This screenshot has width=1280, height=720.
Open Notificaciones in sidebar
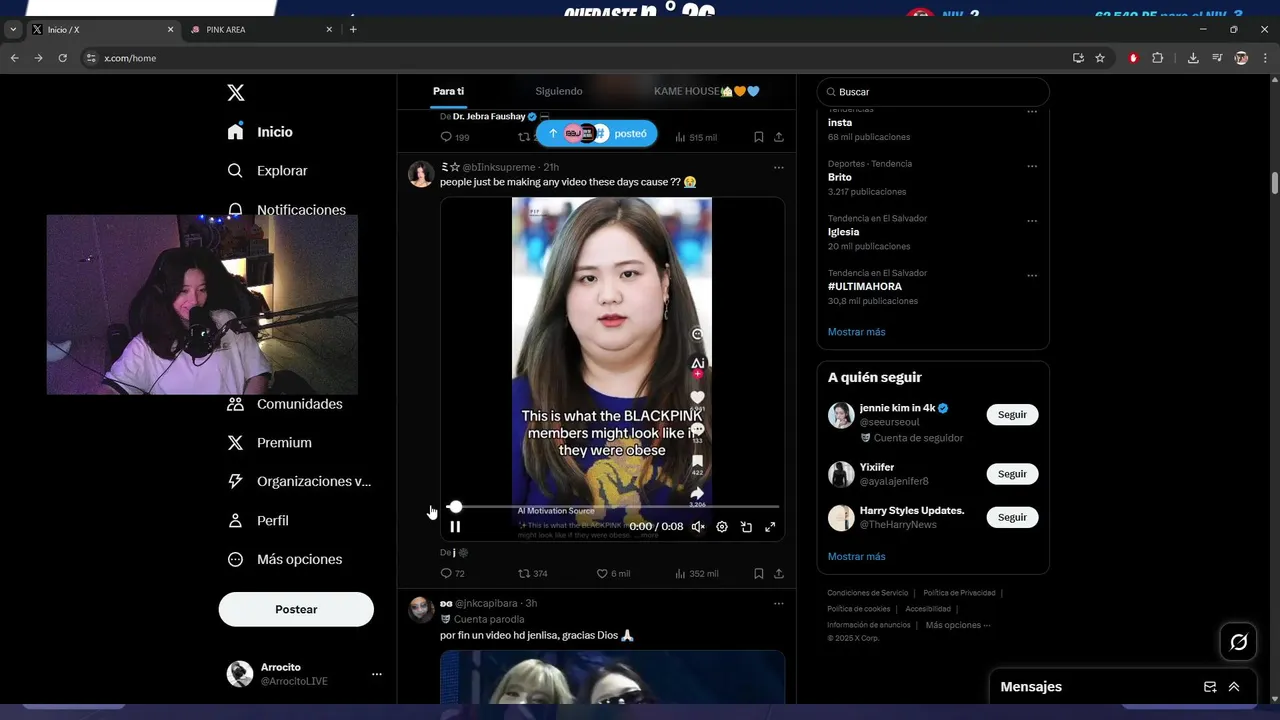pos(286,210)
